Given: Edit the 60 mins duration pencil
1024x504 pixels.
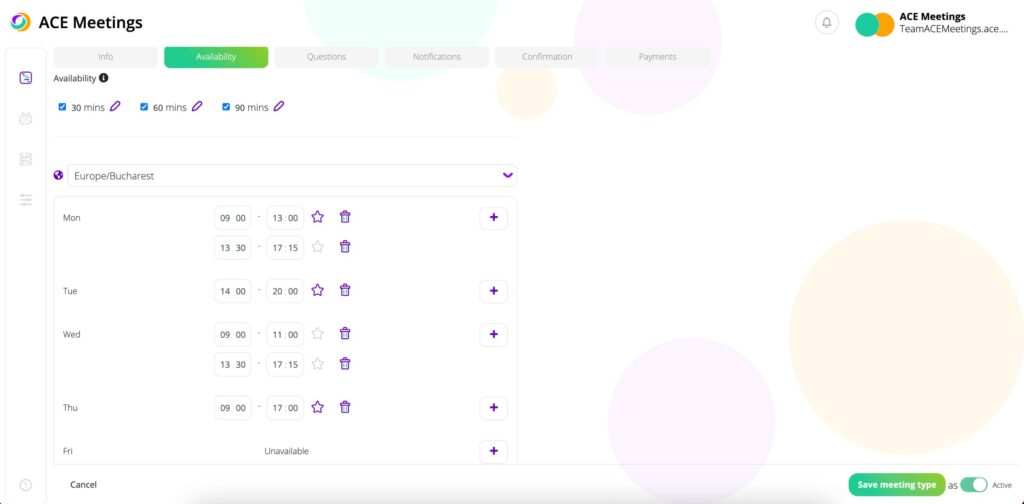Looking at the screenshot, I should pyautogui.click(x=197, y=106).
